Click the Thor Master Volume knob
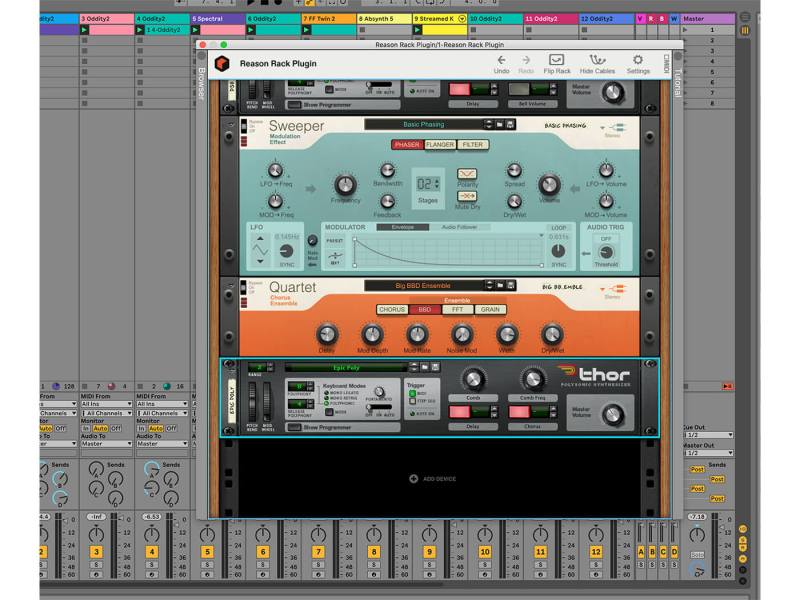 point(612,415)
